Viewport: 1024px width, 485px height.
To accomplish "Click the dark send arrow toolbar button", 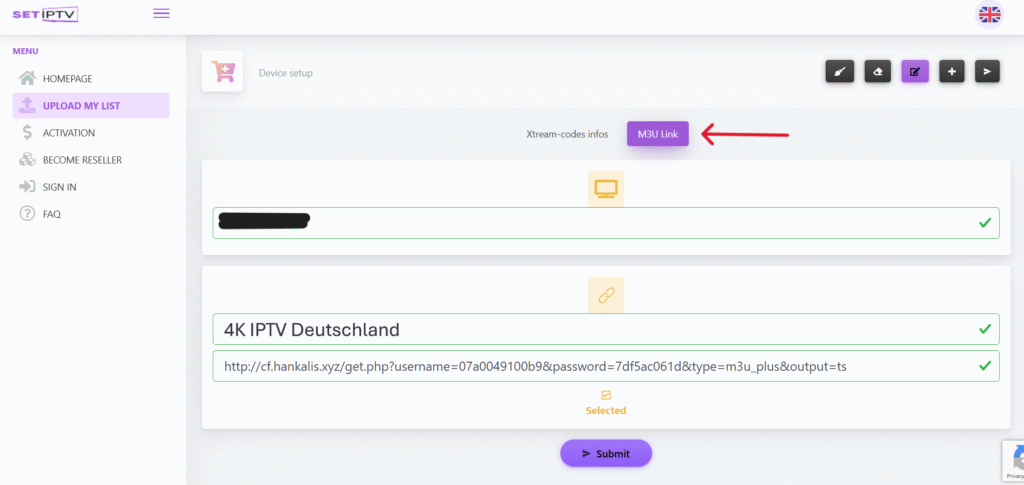I will pyautogui.click(x=987, y=72).
